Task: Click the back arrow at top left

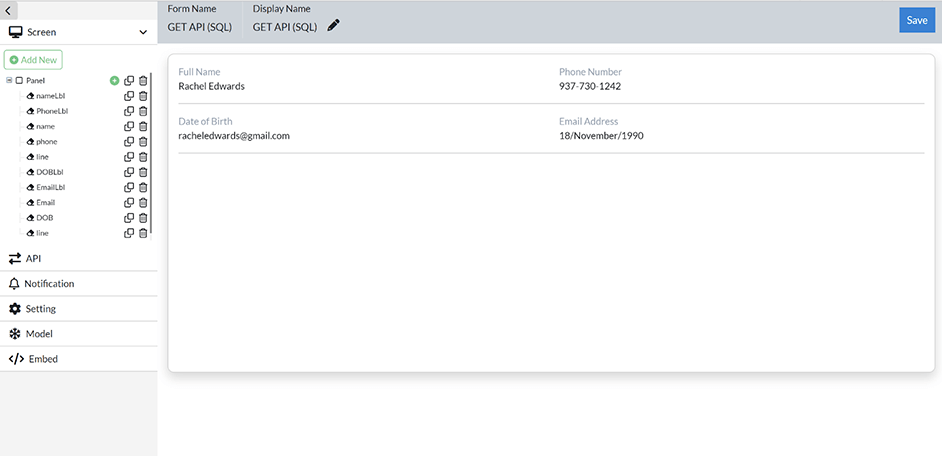Action: click(x=9, y=9)
